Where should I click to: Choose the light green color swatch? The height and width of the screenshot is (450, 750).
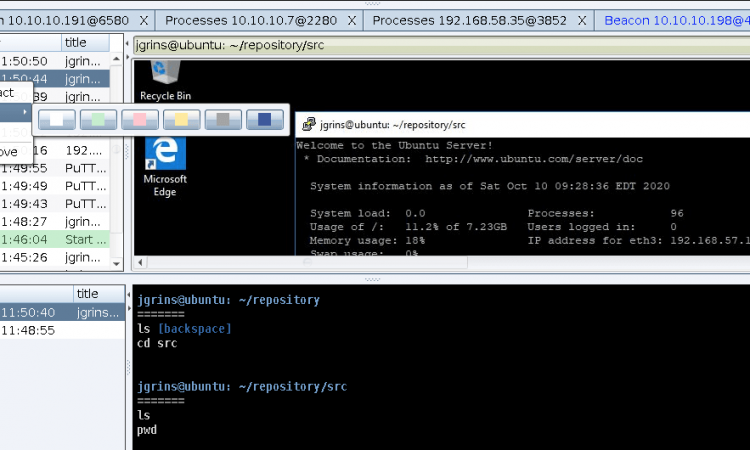(98, 120)
